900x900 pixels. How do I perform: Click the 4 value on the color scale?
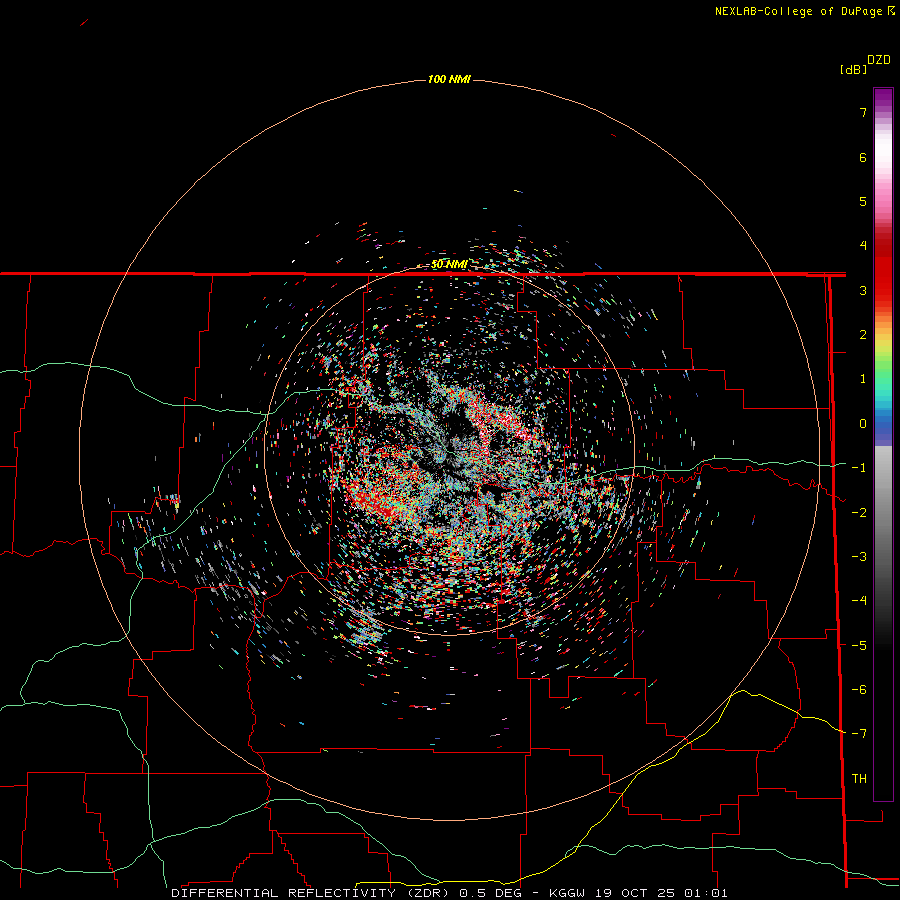pyautogui.click(x=863, y=246)
